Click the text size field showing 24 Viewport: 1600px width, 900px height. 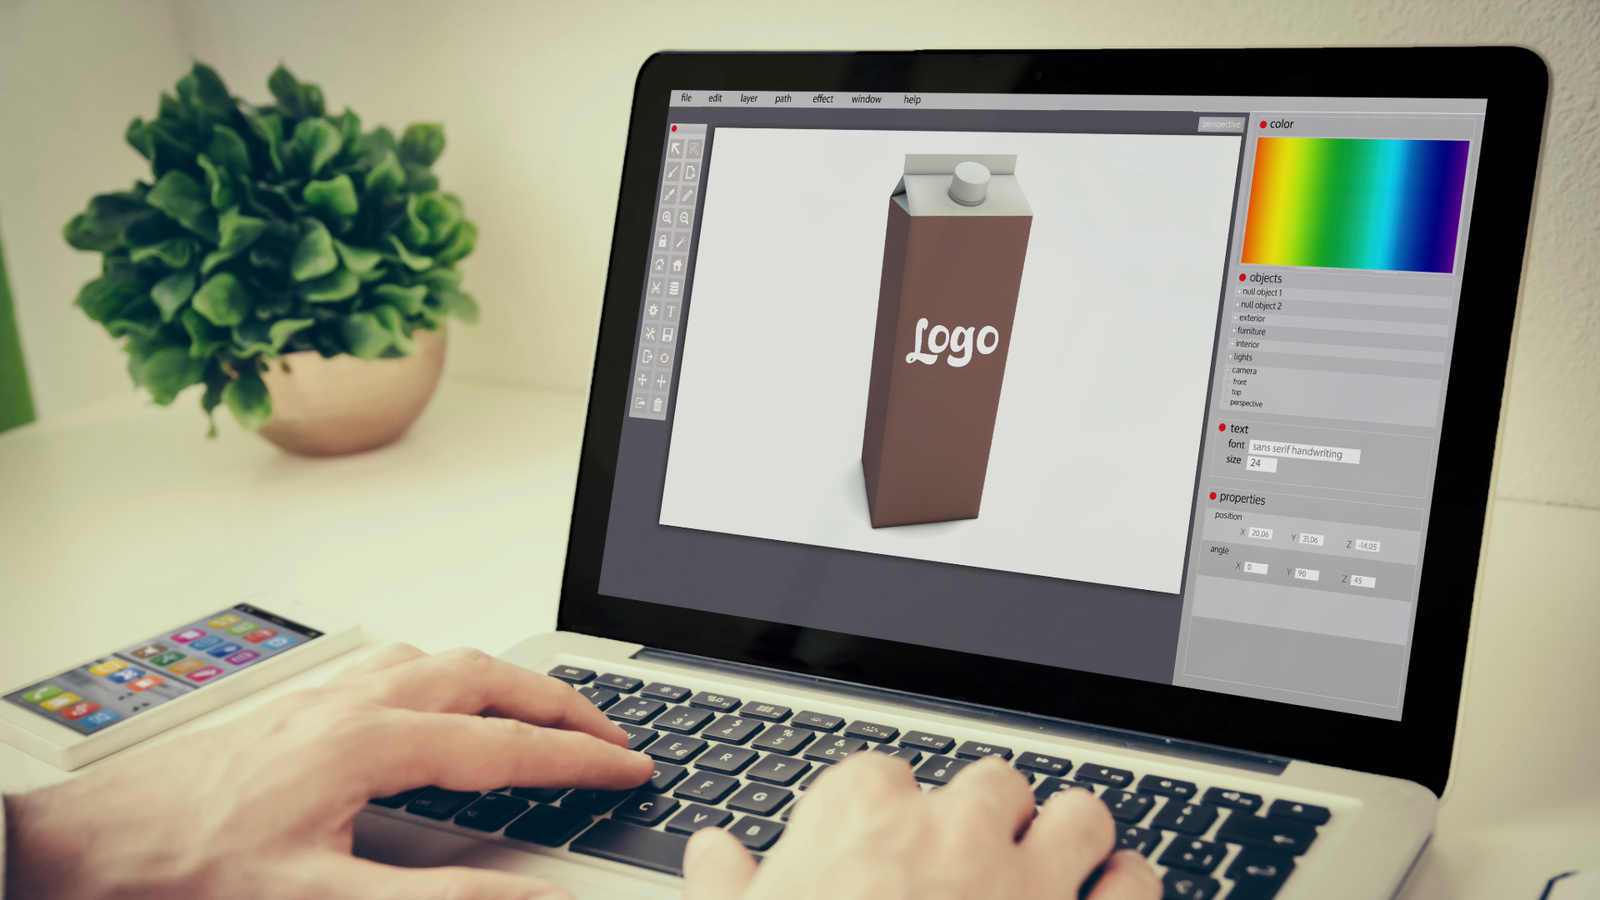click(1261, 464)
